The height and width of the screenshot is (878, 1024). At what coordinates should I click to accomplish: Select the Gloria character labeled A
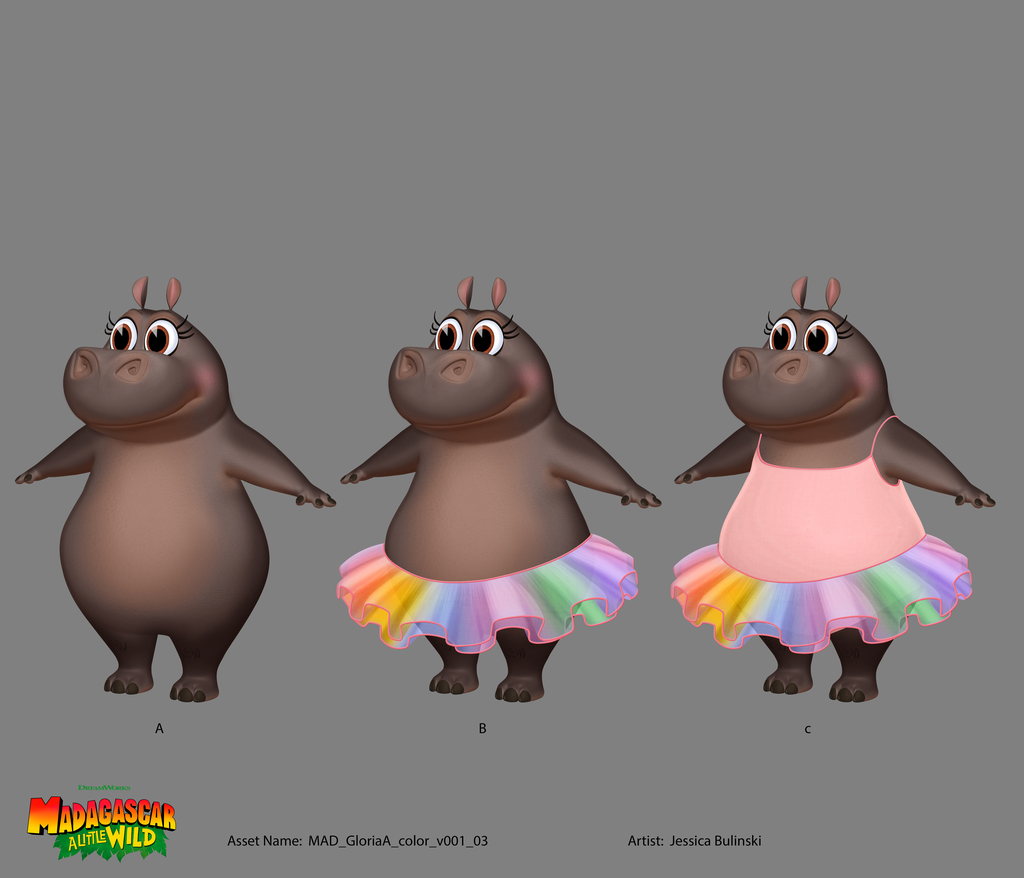click(x=175, y=489)
